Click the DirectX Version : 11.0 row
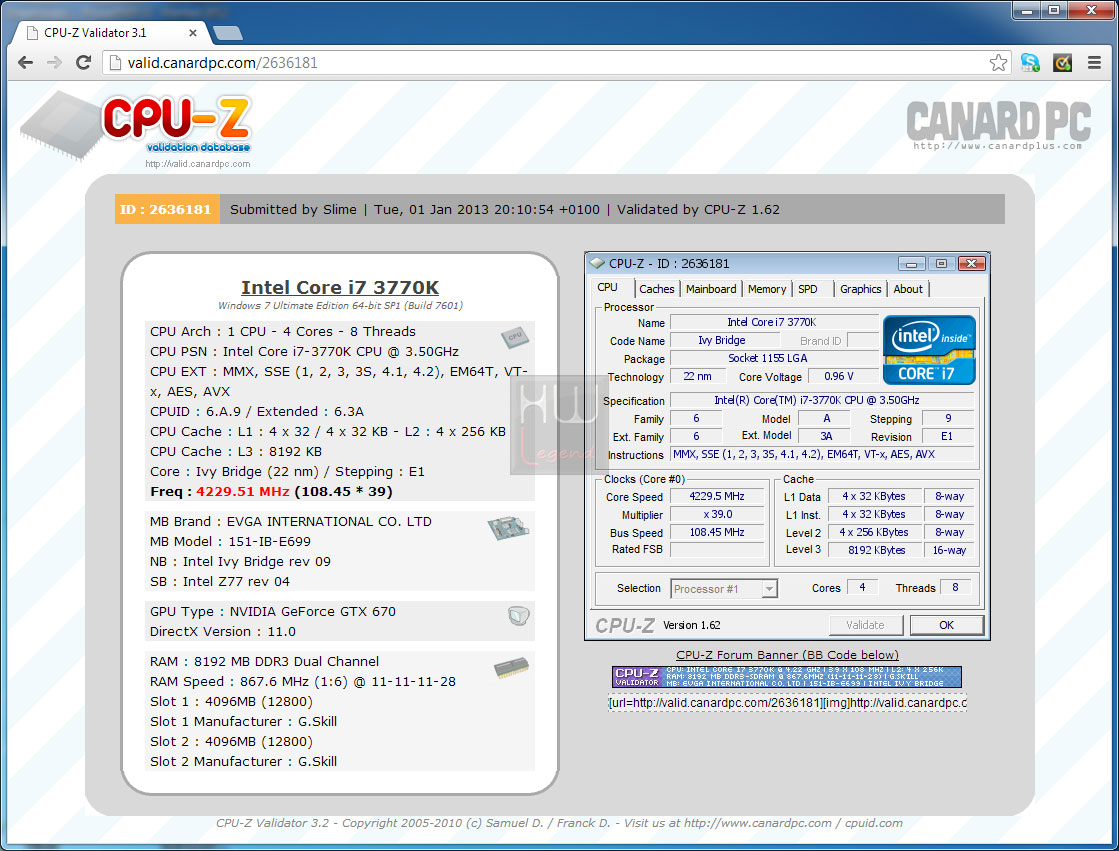Screen dimensions: 1119x851 223,632
